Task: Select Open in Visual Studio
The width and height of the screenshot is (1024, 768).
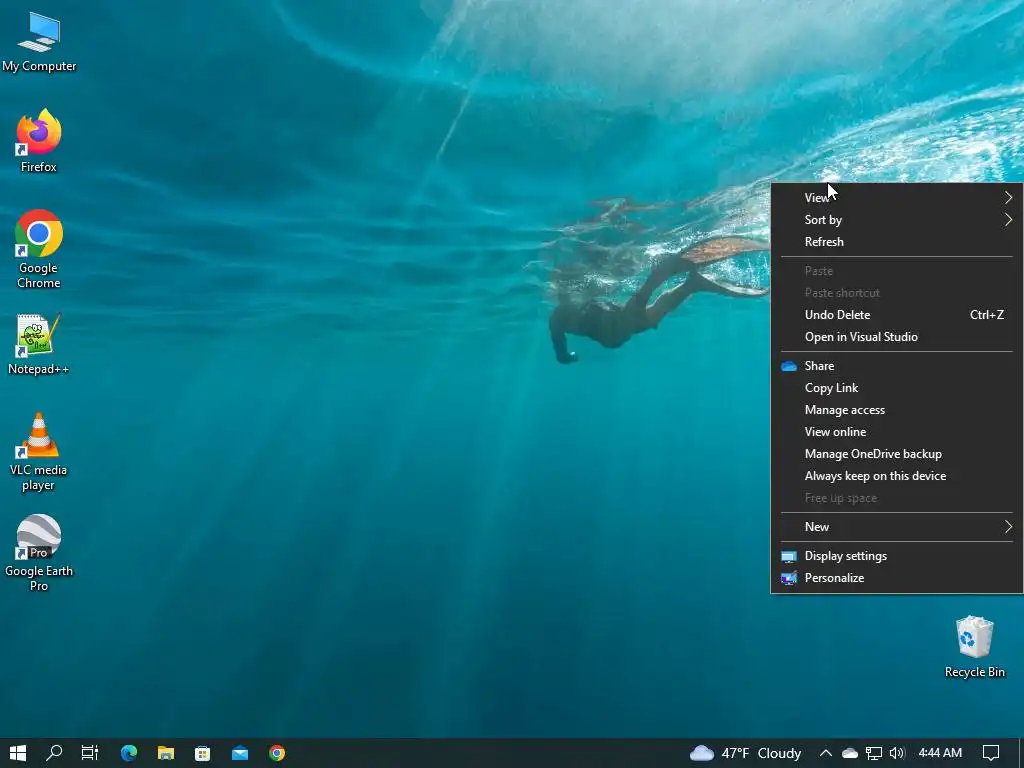Action: point(897,337)
